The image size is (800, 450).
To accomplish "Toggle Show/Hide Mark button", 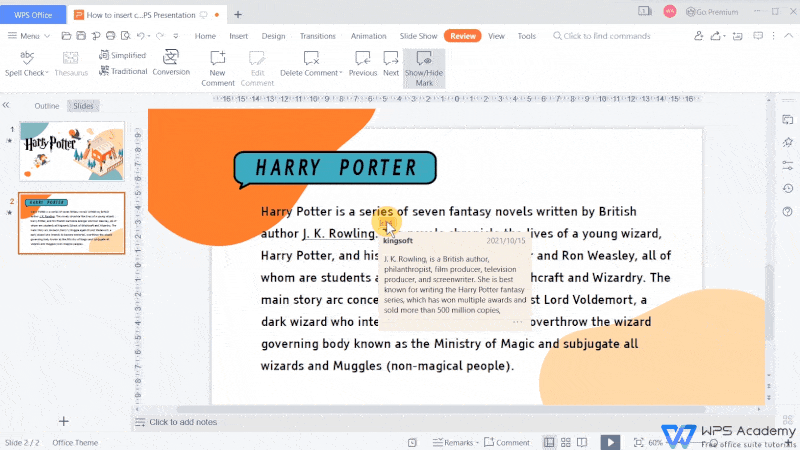I will [424, 68].
